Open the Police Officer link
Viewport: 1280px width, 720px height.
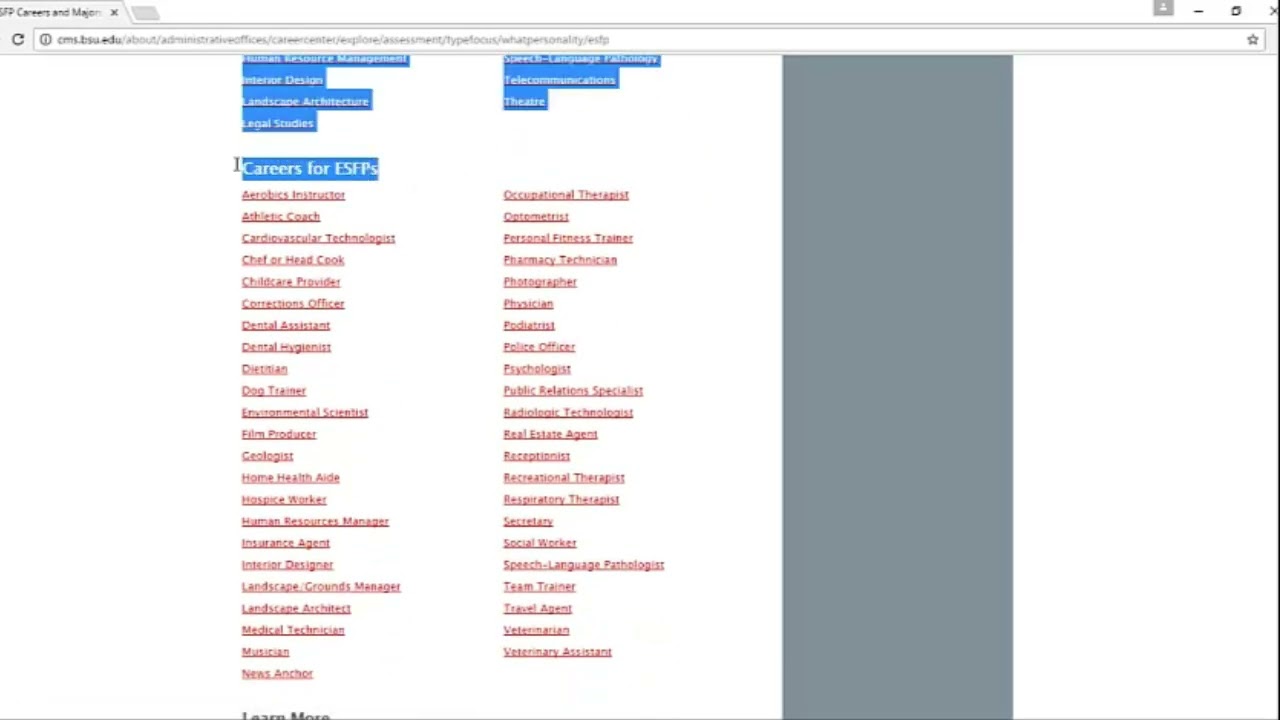tap(538, 347)
